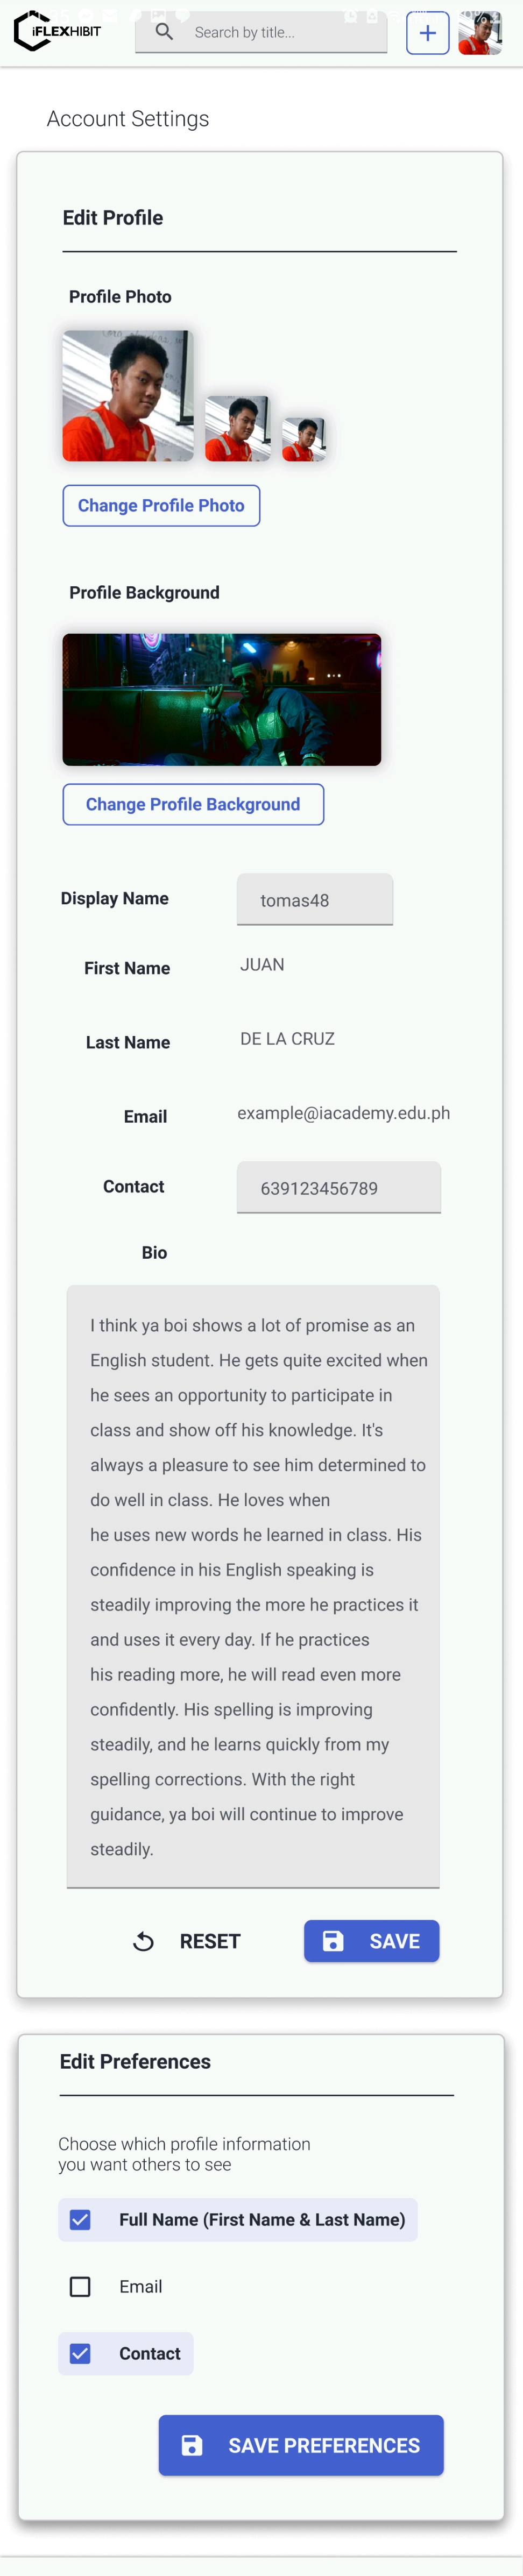Viewport: 523px width, 2576px height.
Task: Click the iFlexhibit logo
Action: (57, 31)
